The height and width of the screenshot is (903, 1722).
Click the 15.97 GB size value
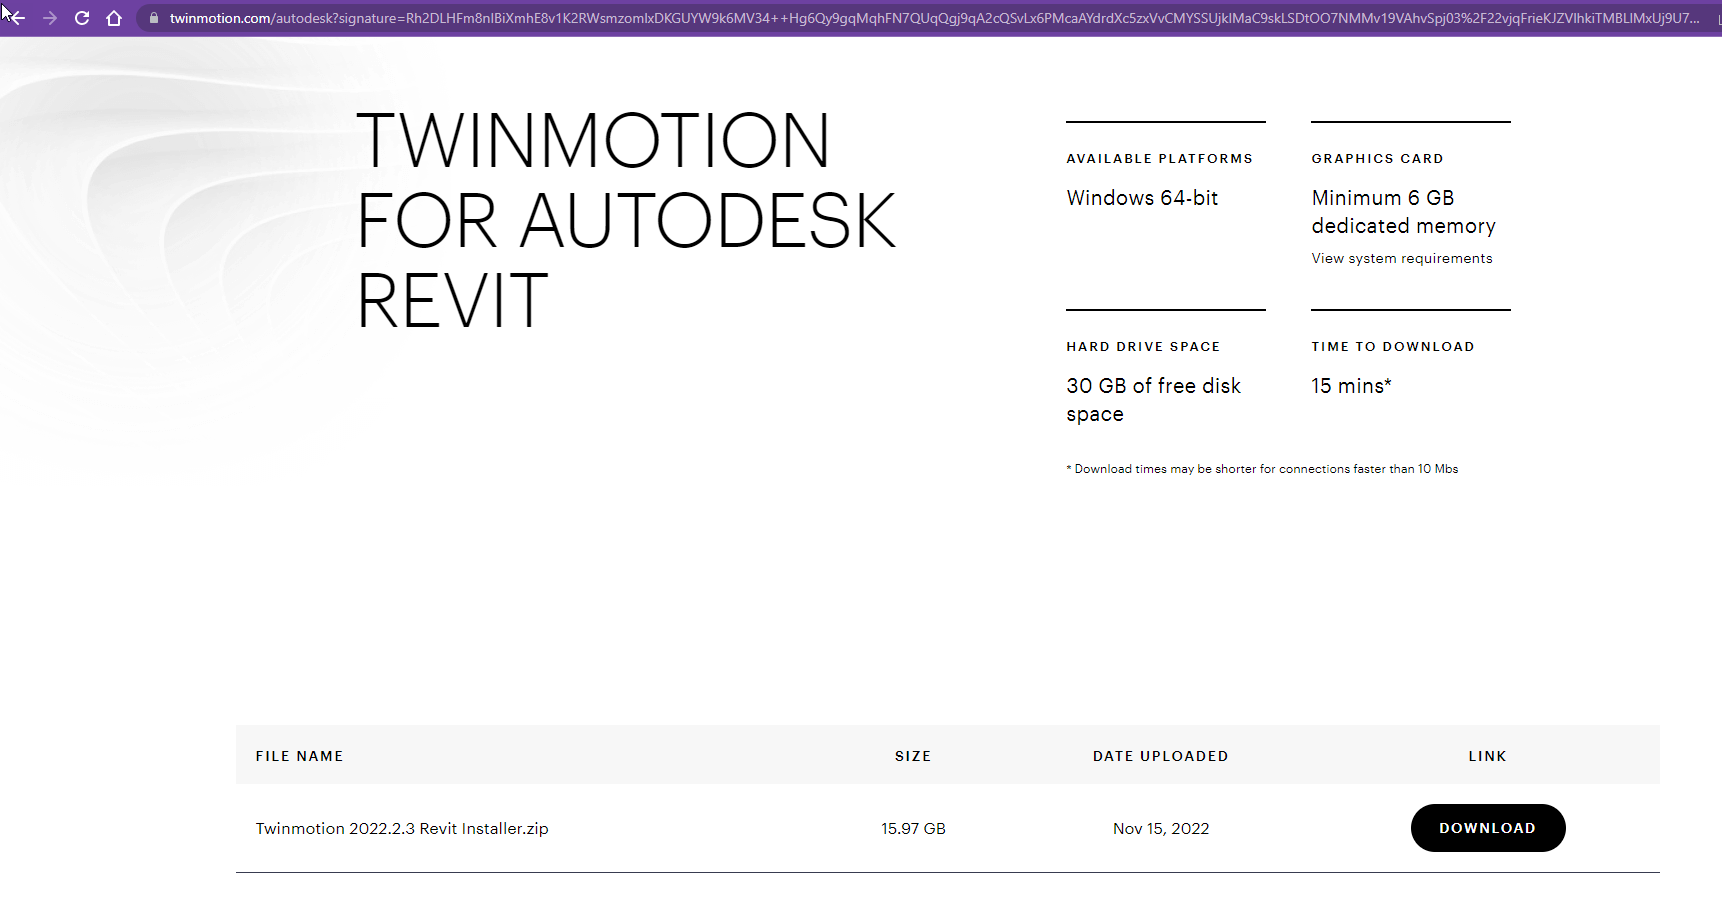click(x=913, y=828)
